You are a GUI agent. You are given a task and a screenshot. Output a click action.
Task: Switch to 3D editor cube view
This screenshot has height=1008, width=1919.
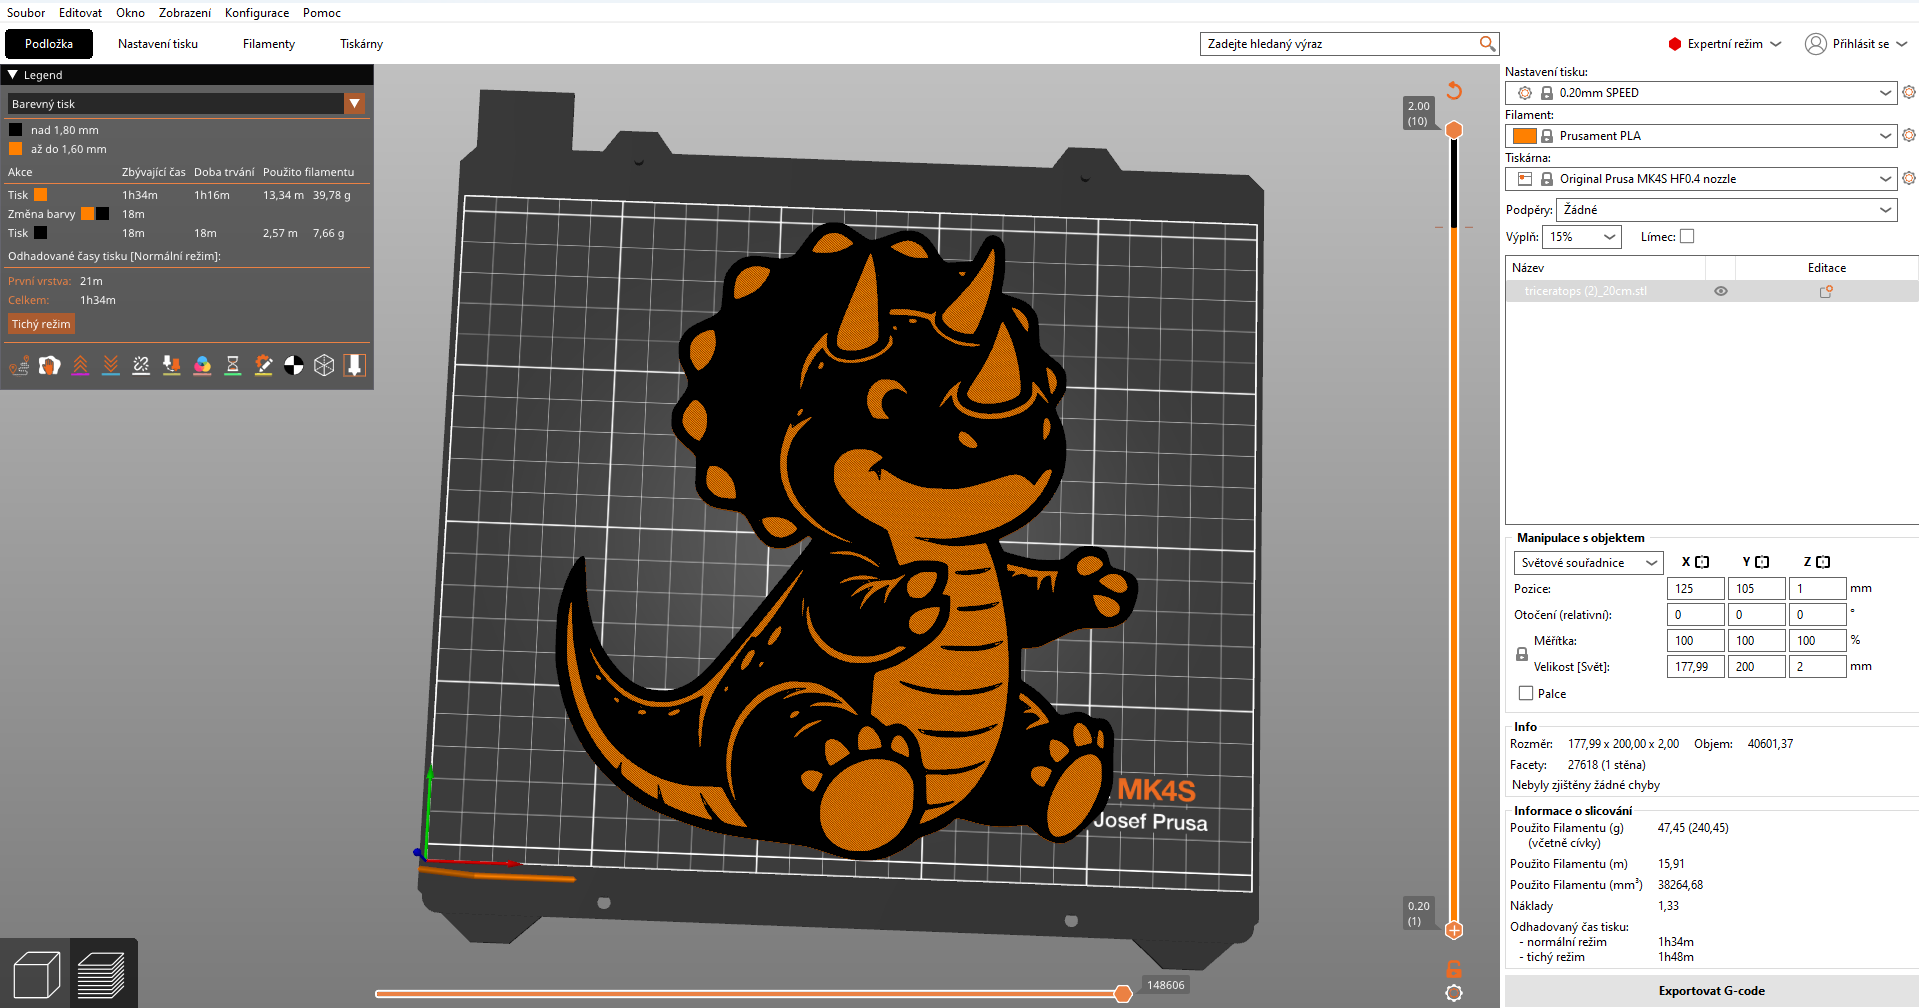(36, 974)
